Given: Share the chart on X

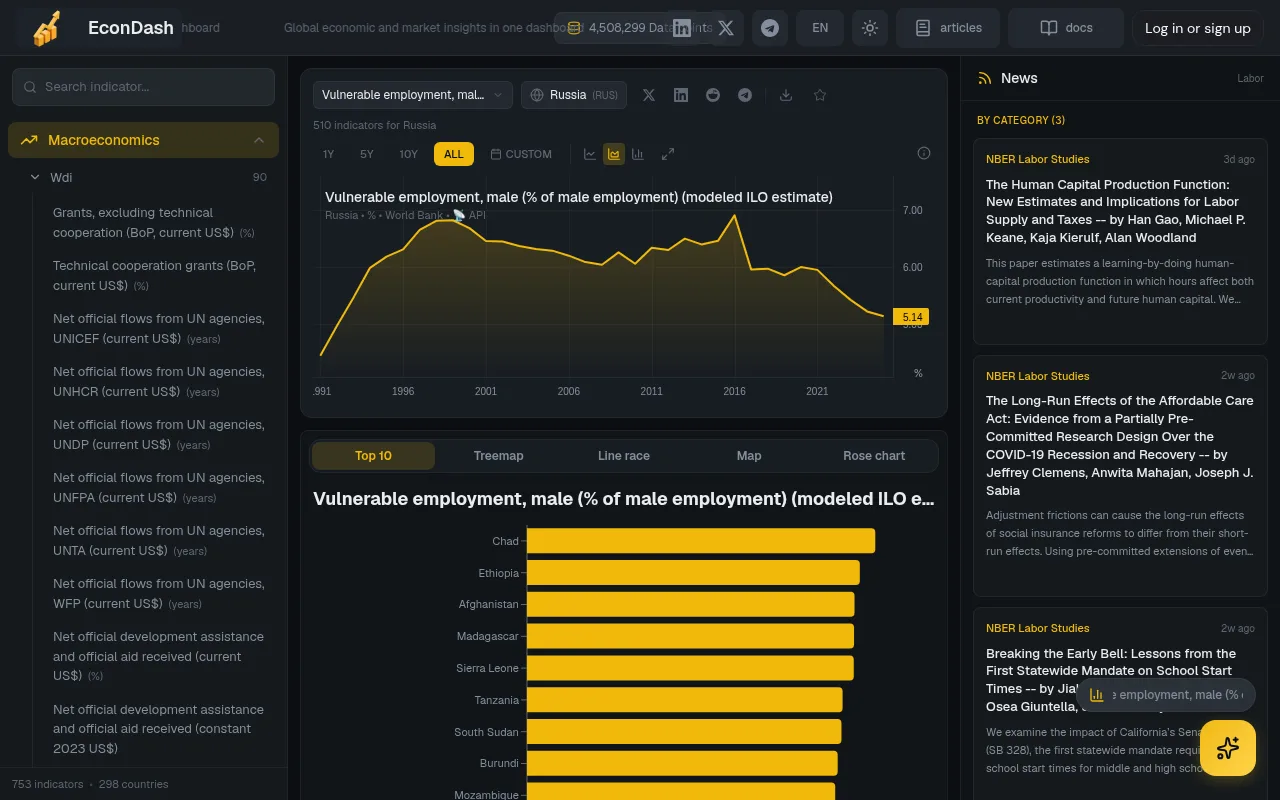Looking at the screenshot, I should (x=649, y=95).
